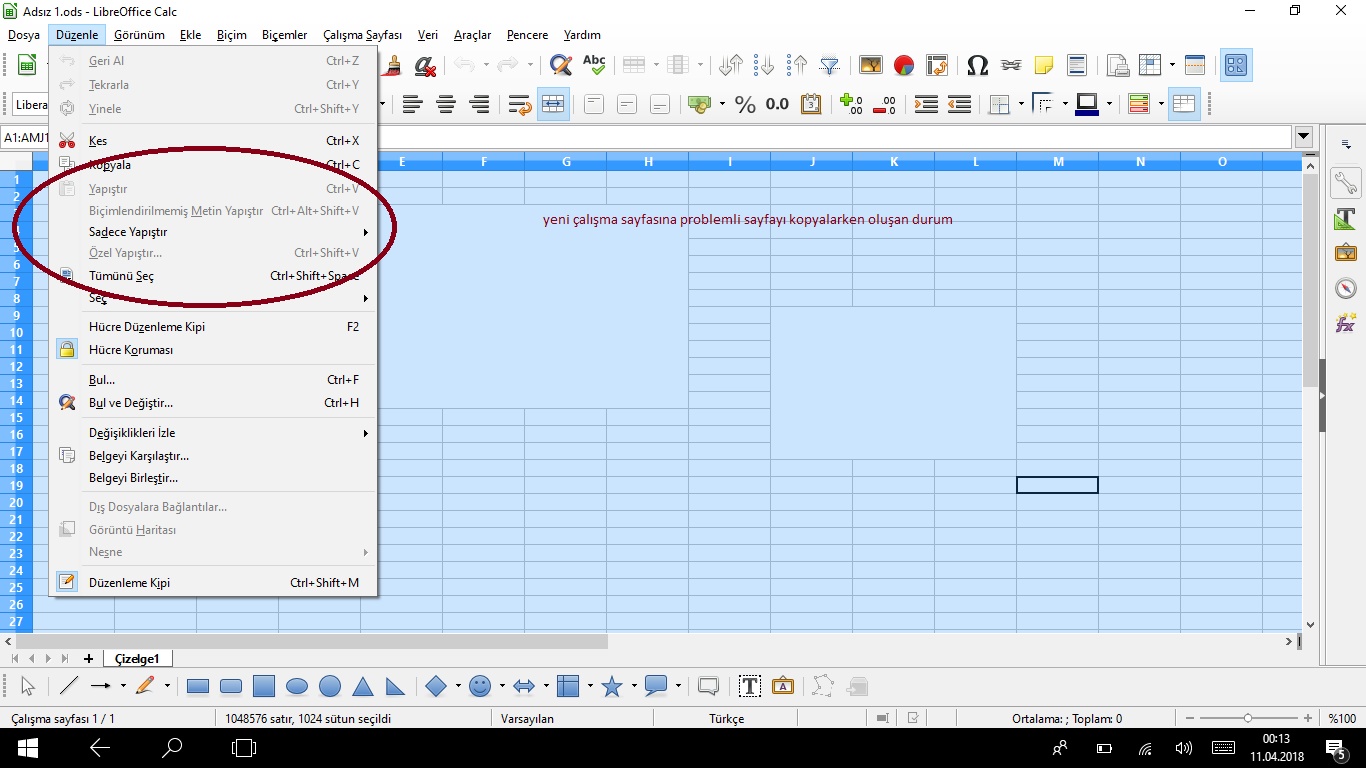Click Clear Direct Formatting icon
The image size is (1366, 768).
pos(425,65)
